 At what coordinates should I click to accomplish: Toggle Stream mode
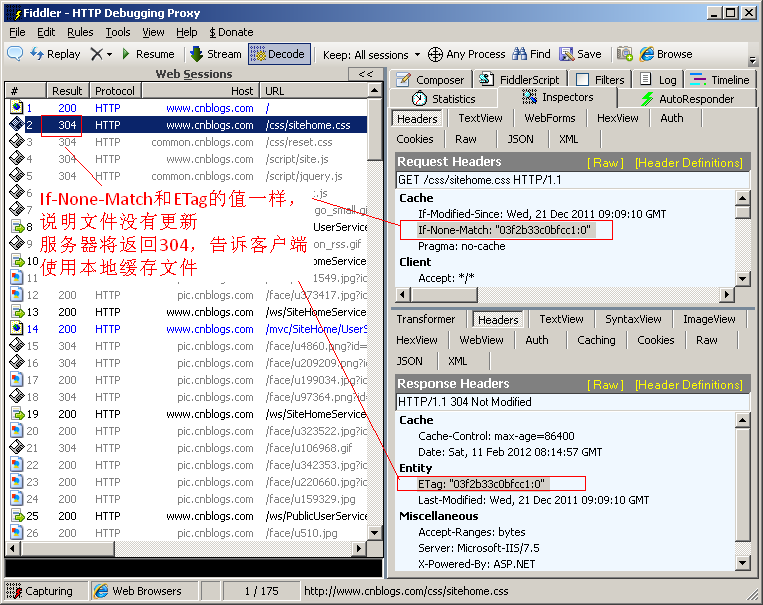(x=216, y=54)
